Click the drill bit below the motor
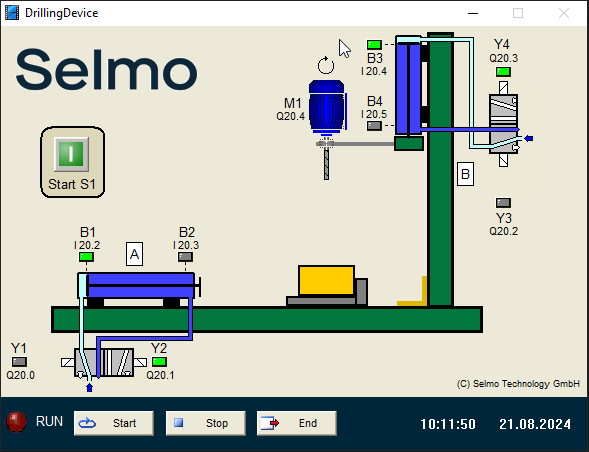This screenshot has width=589, height=452. (326, 164)
